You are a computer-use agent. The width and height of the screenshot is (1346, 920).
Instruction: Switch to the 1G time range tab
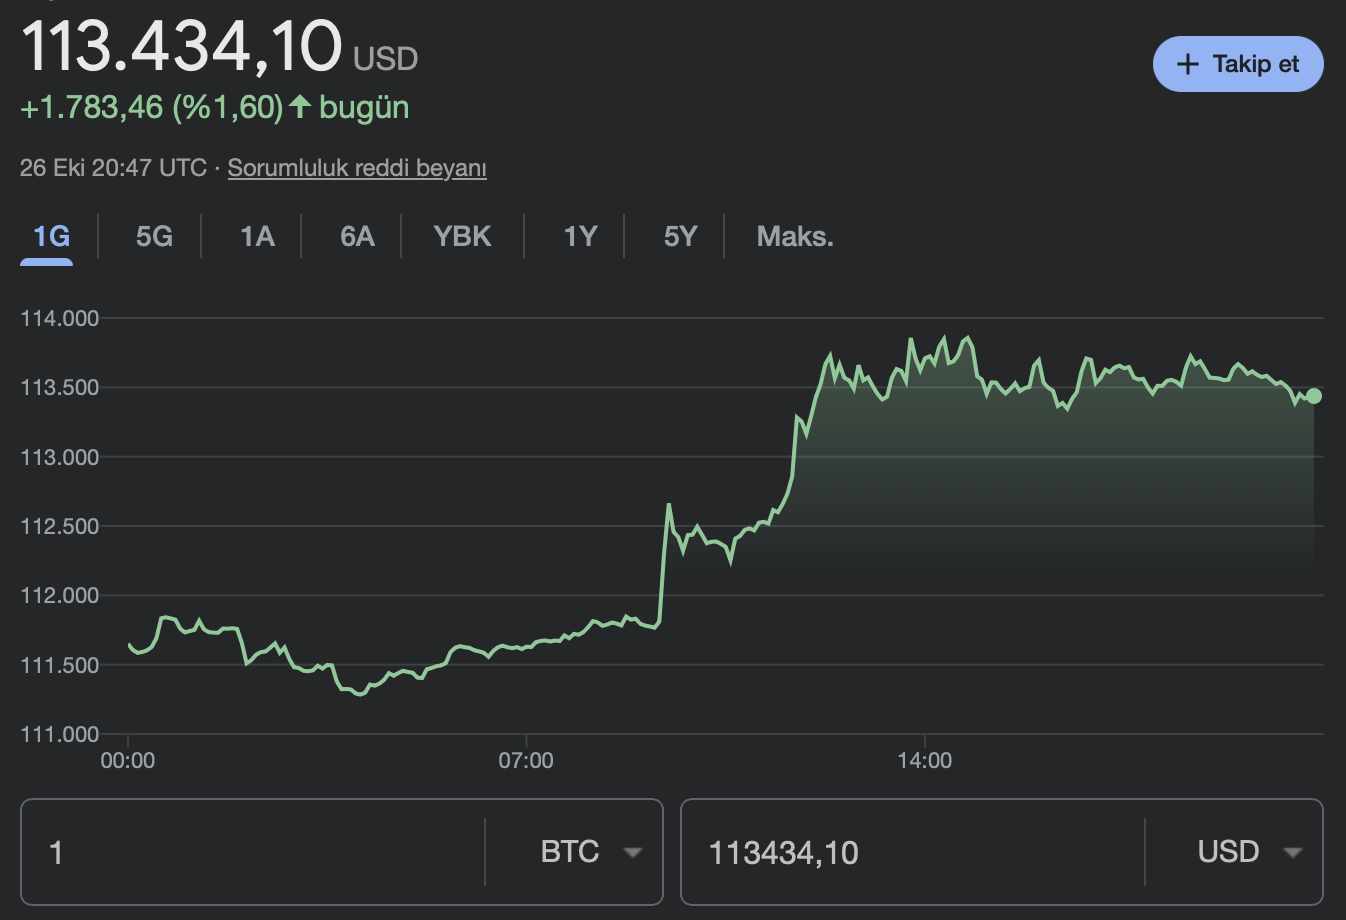[x=51, y=237]
